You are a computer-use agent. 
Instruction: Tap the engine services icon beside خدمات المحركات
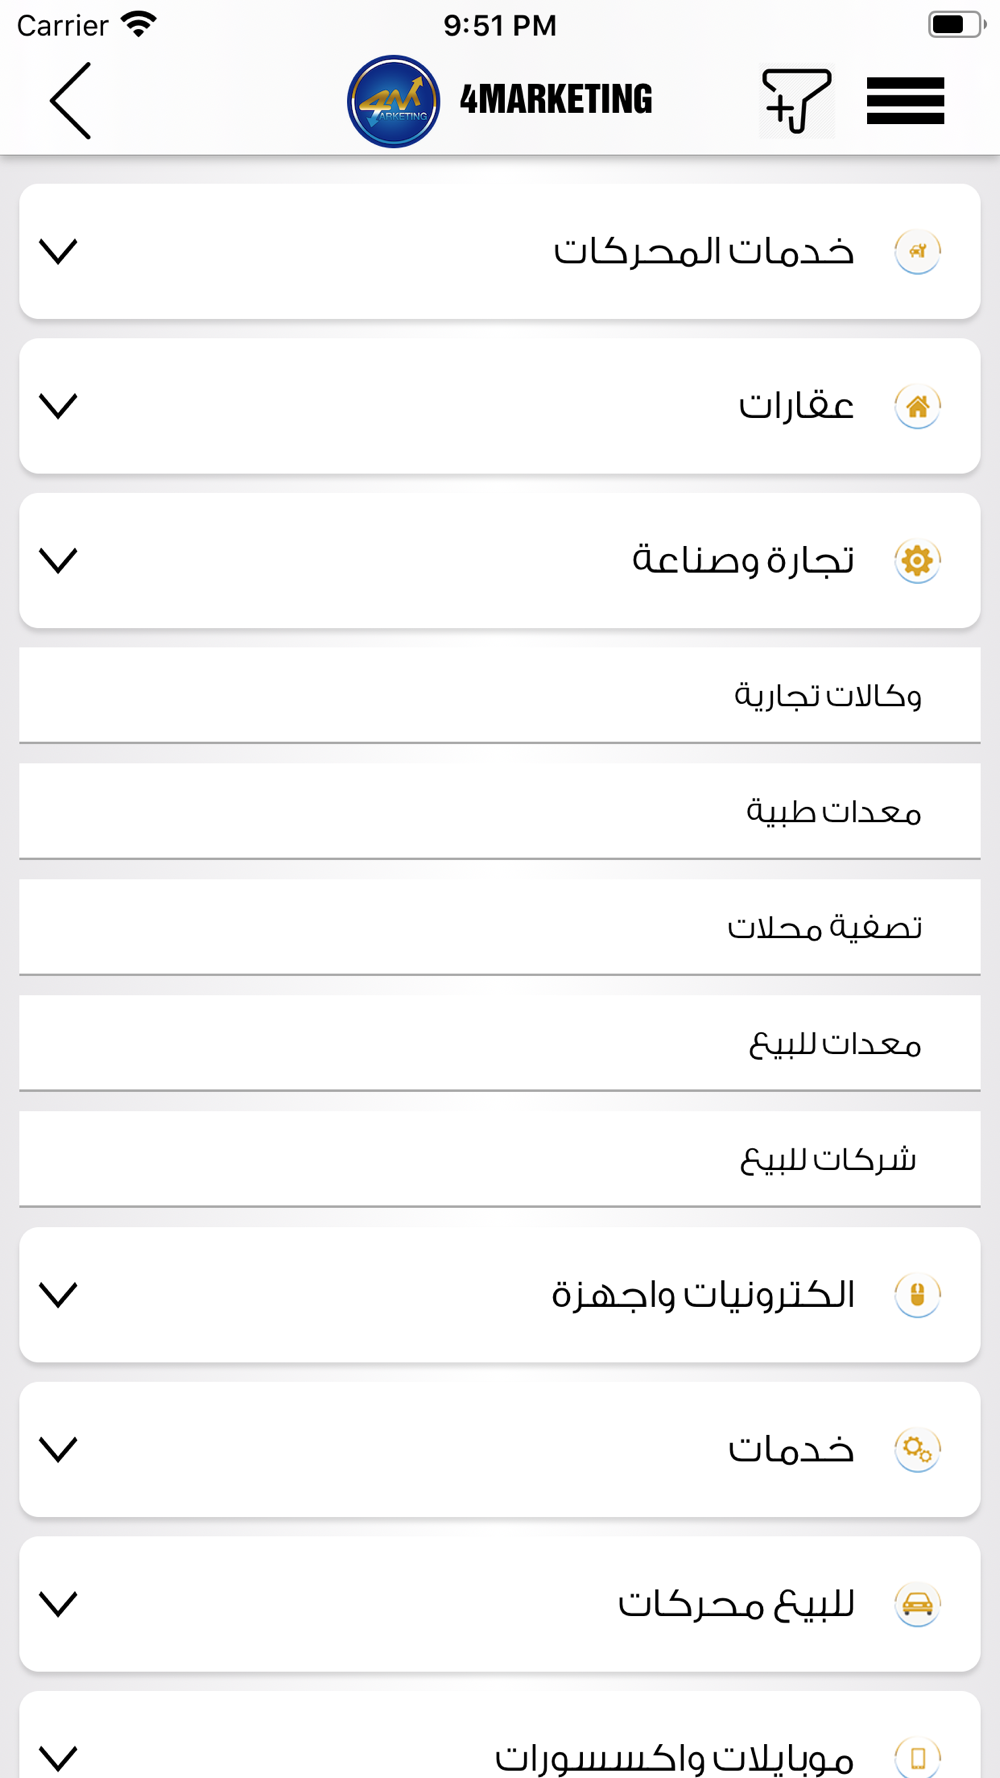[917, 251]
